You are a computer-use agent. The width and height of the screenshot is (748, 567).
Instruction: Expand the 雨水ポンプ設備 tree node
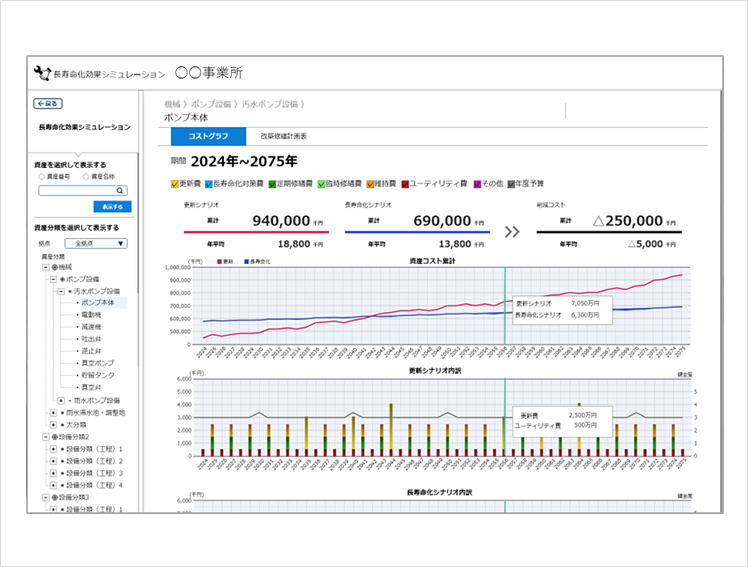61,401
